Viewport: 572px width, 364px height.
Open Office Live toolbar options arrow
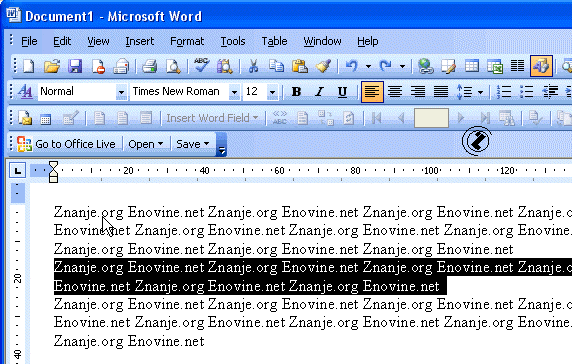click(221, 145)
